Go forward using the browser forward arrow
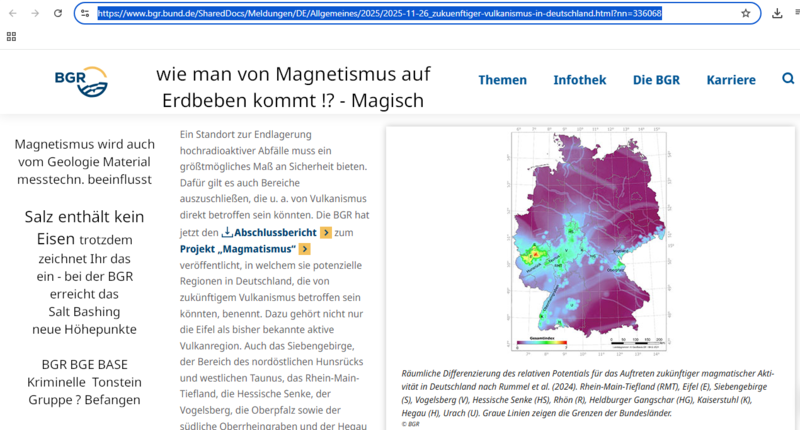Screen dimensions: 800x430 coord(35,14)
